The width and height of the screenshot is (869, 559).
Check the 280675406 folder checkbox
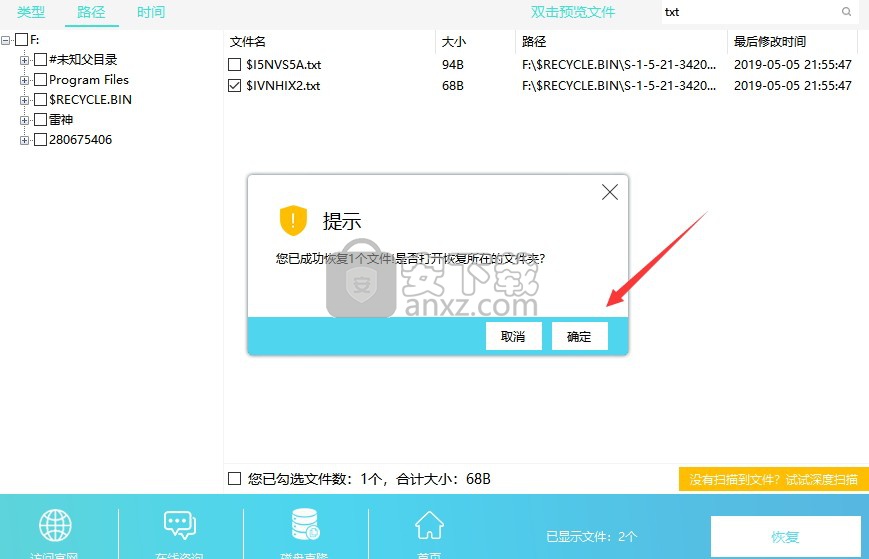[40, 140]
